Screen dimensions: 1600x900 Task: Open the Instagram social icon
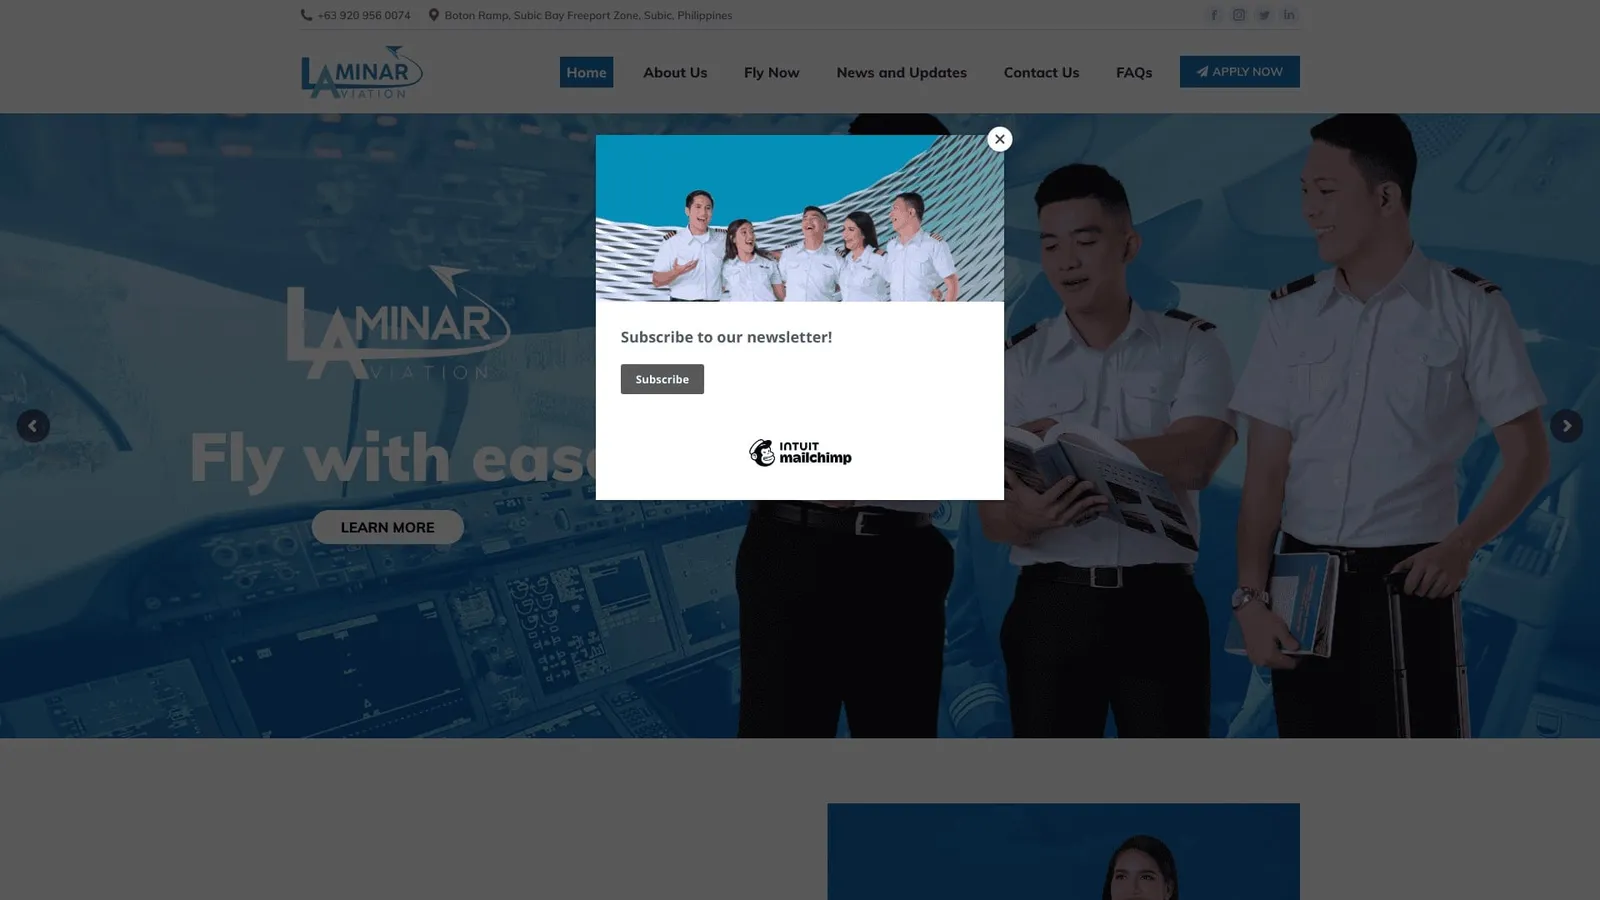coord(1239,15)
